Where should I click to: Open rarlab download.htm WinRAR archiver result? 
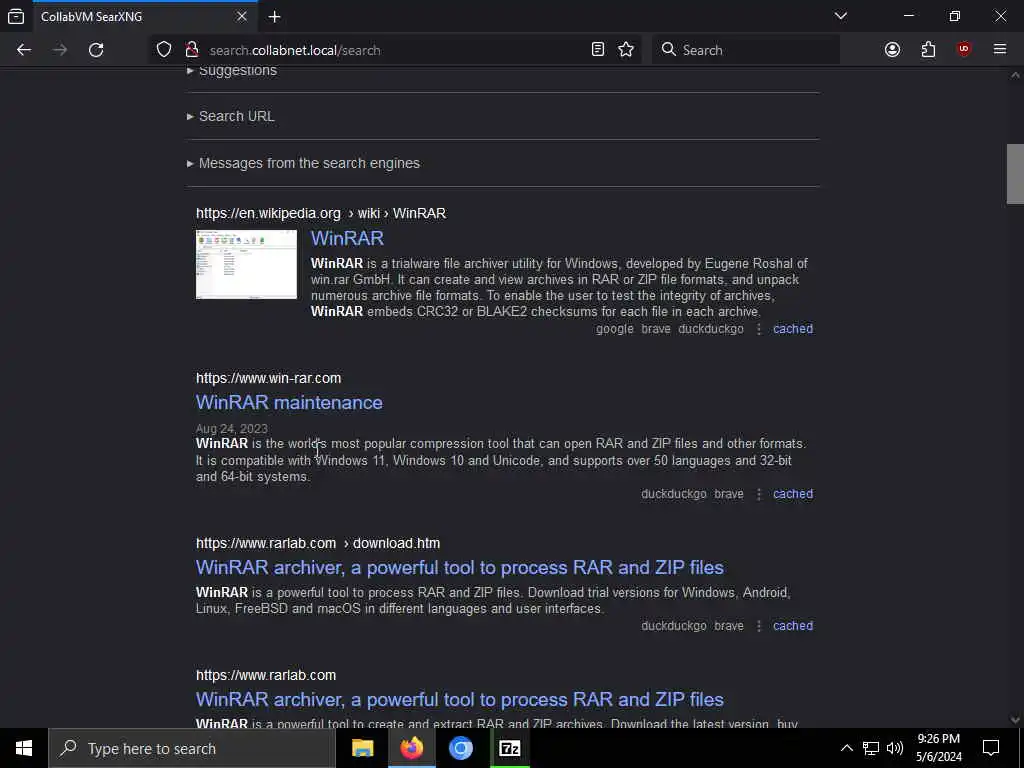coord(459,567)
